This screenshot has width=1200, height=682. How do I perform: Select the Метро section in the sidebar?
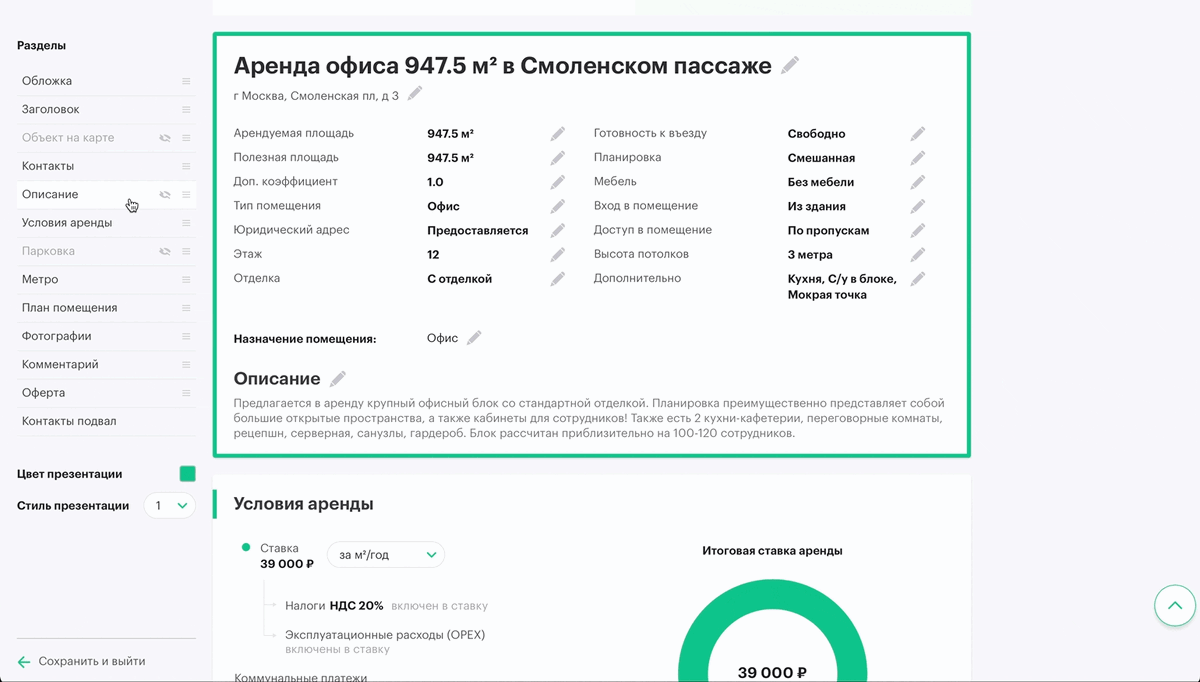click(x=42, y=279)
